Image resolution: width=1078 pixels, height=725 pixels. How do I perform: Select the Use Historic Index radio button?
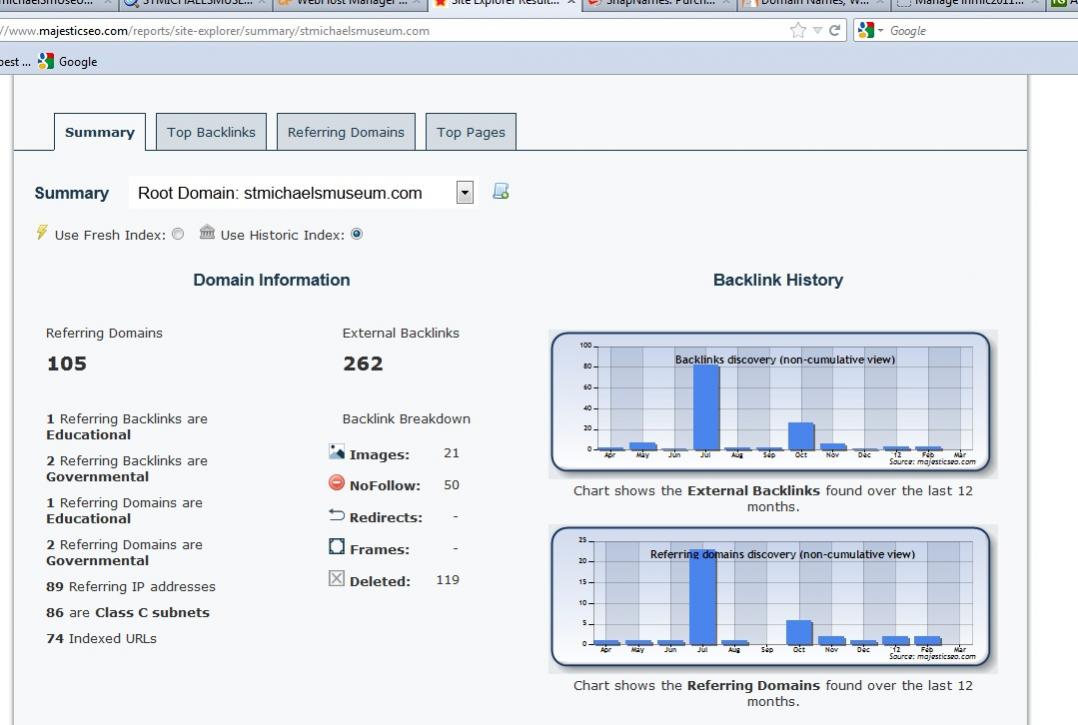point(357,235)
